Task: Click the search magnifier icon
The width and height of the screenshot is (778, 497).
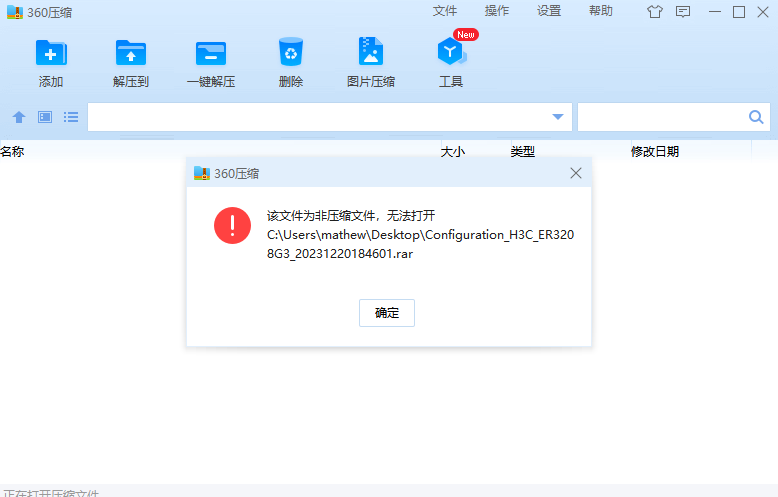Action: point(756,117)
